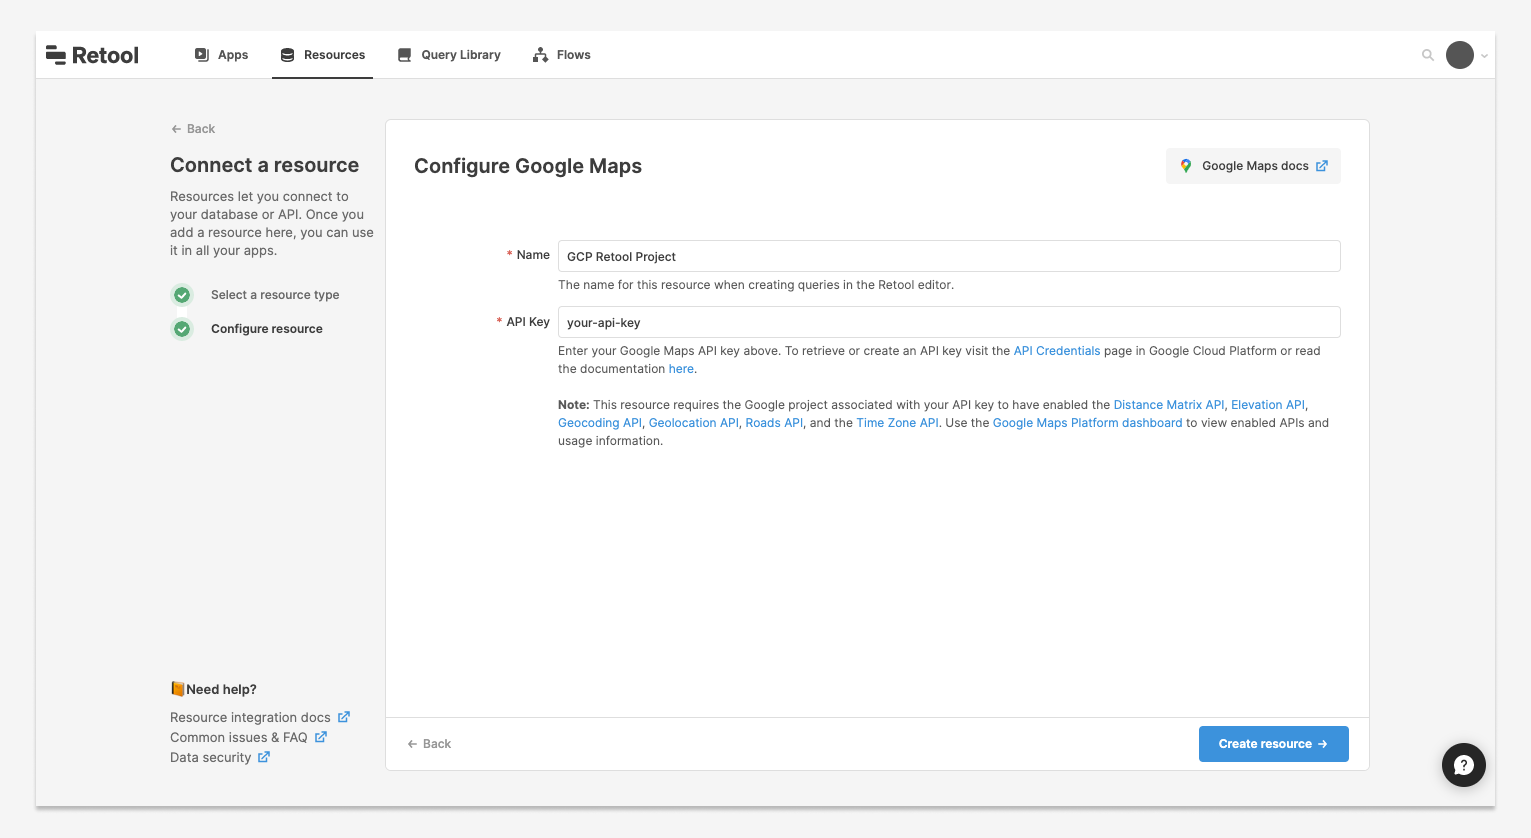Open the API Credentials link
The width and height of the screenshot is (1531, 838).
[1057, 351]
